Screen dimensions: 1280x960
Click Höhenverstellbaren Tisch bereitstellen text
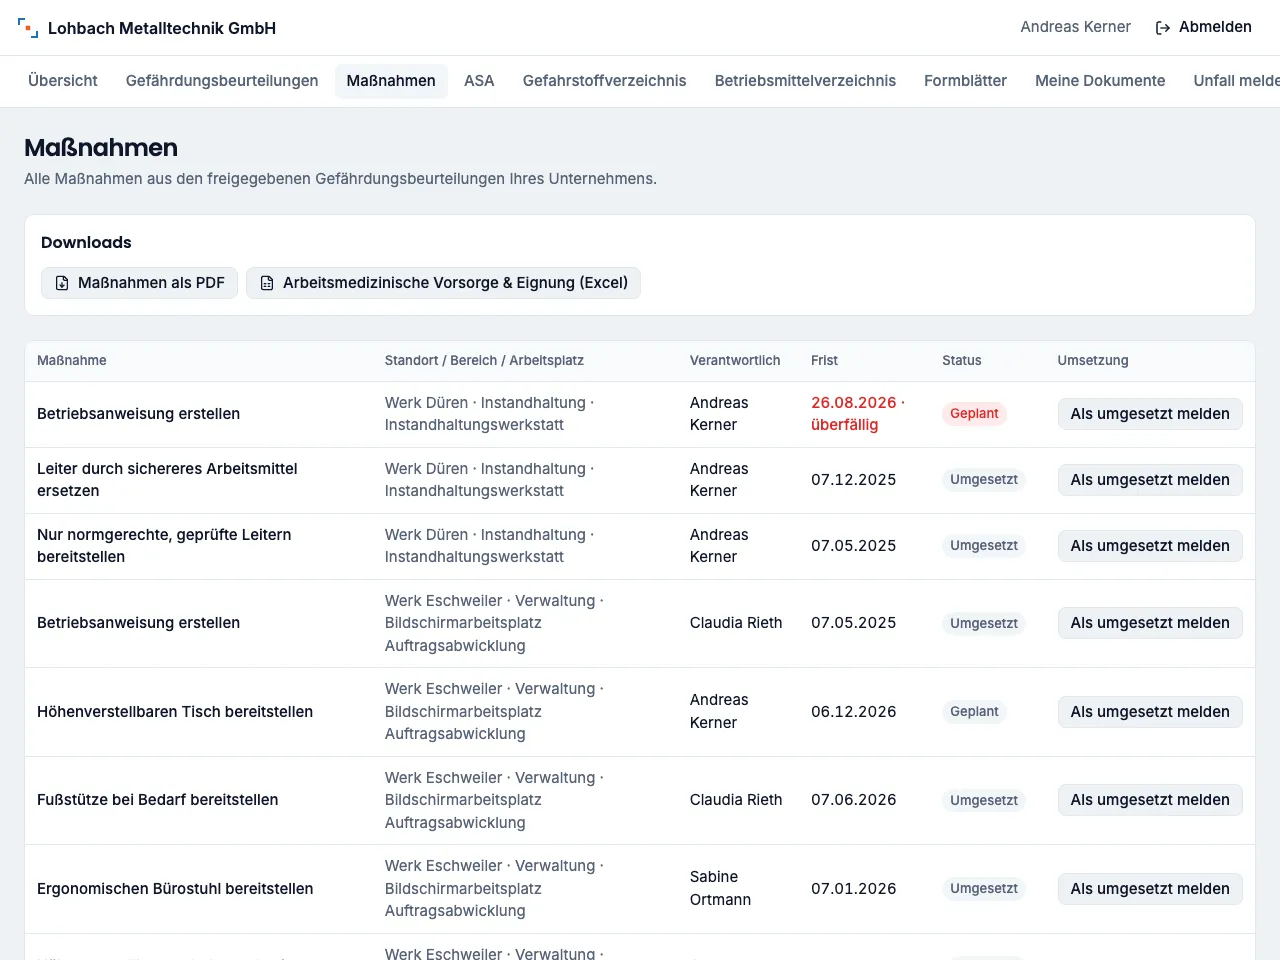pos(175,712)
